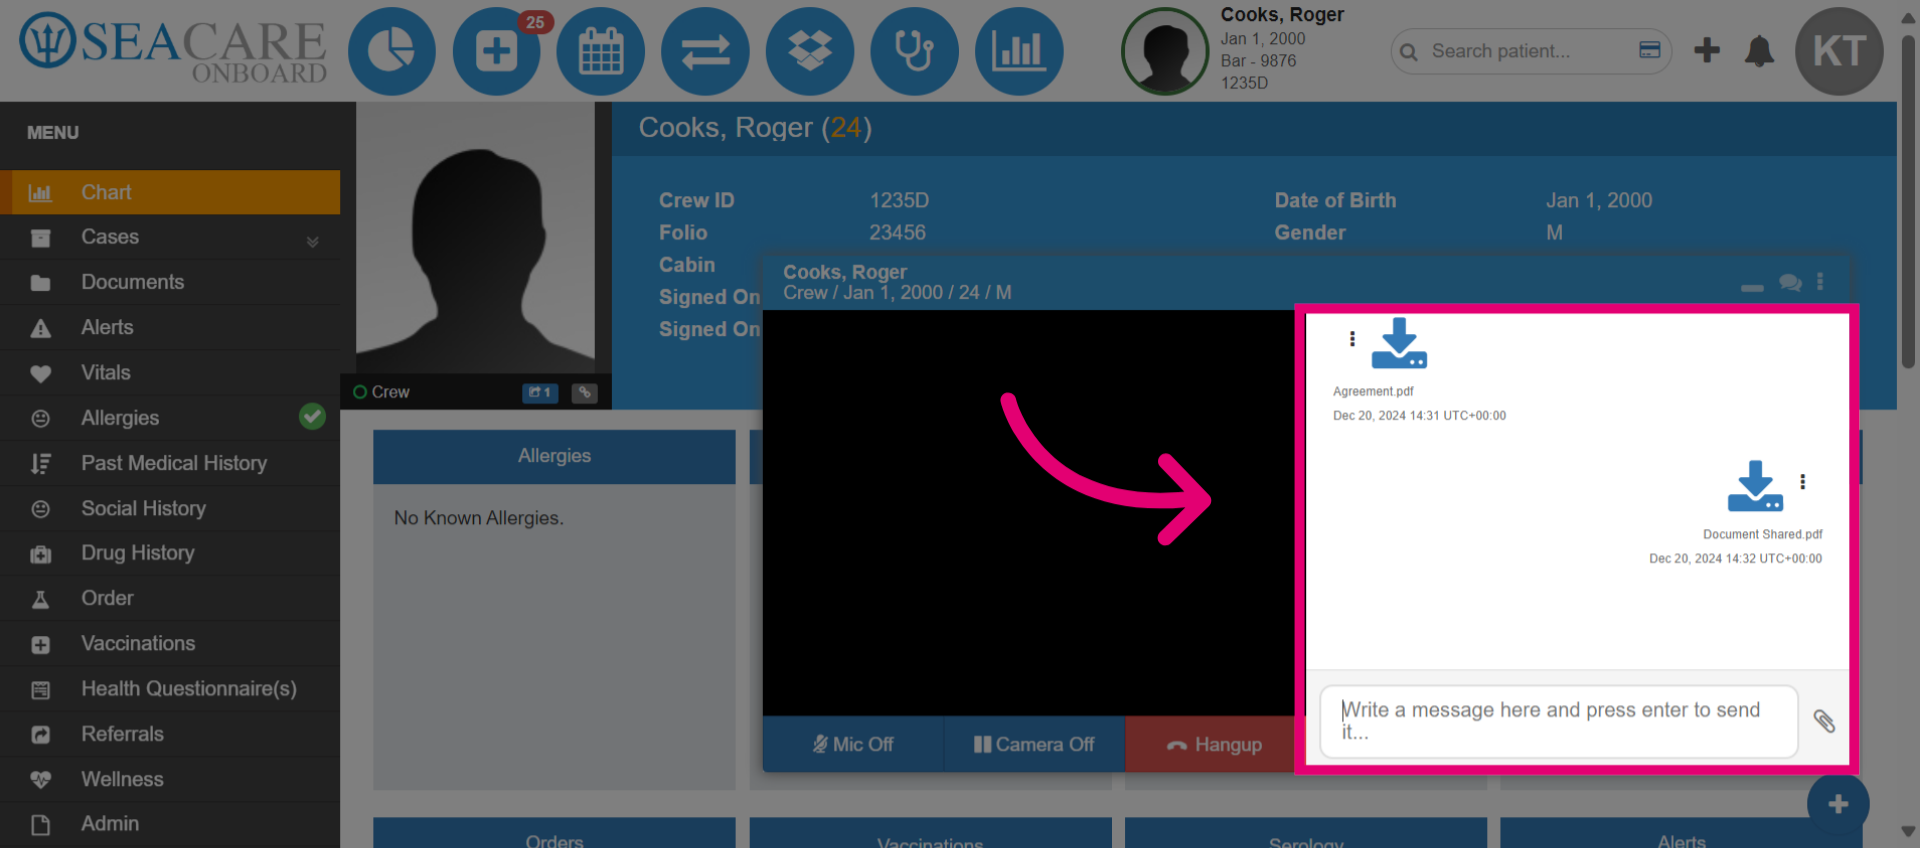Click the page vertical scrollbar
The image size is (1920, 848).
point(1908,200)
